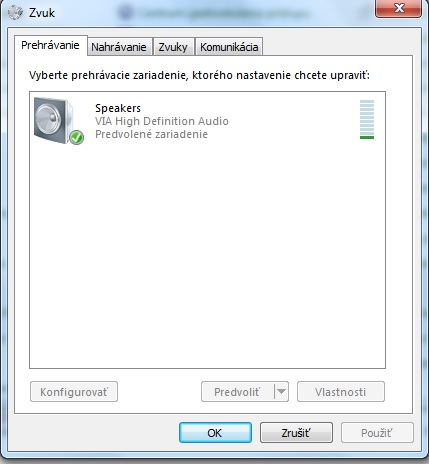This screenshot has width=429, height=464.
Task: Select the Speakers device icon
Action: pyautogui.click(x=58, y=121)
